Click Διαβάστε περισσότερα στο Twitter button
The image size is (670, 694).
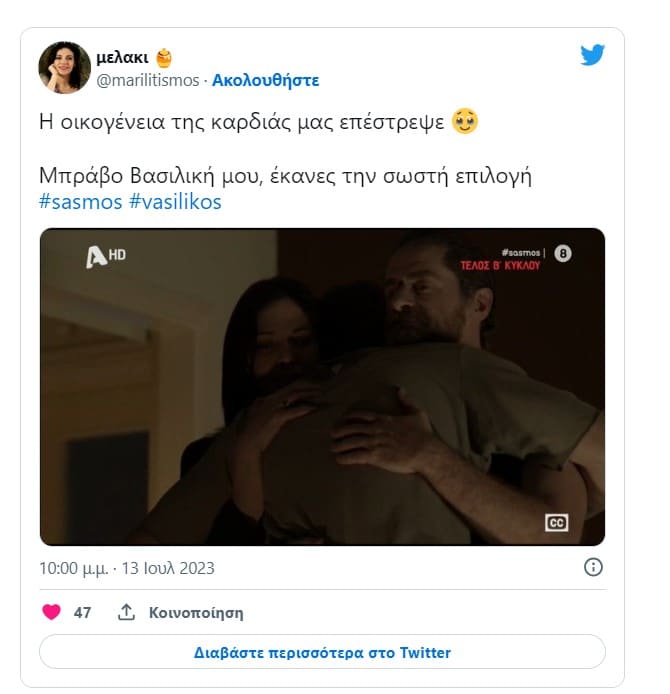point(322,652)
